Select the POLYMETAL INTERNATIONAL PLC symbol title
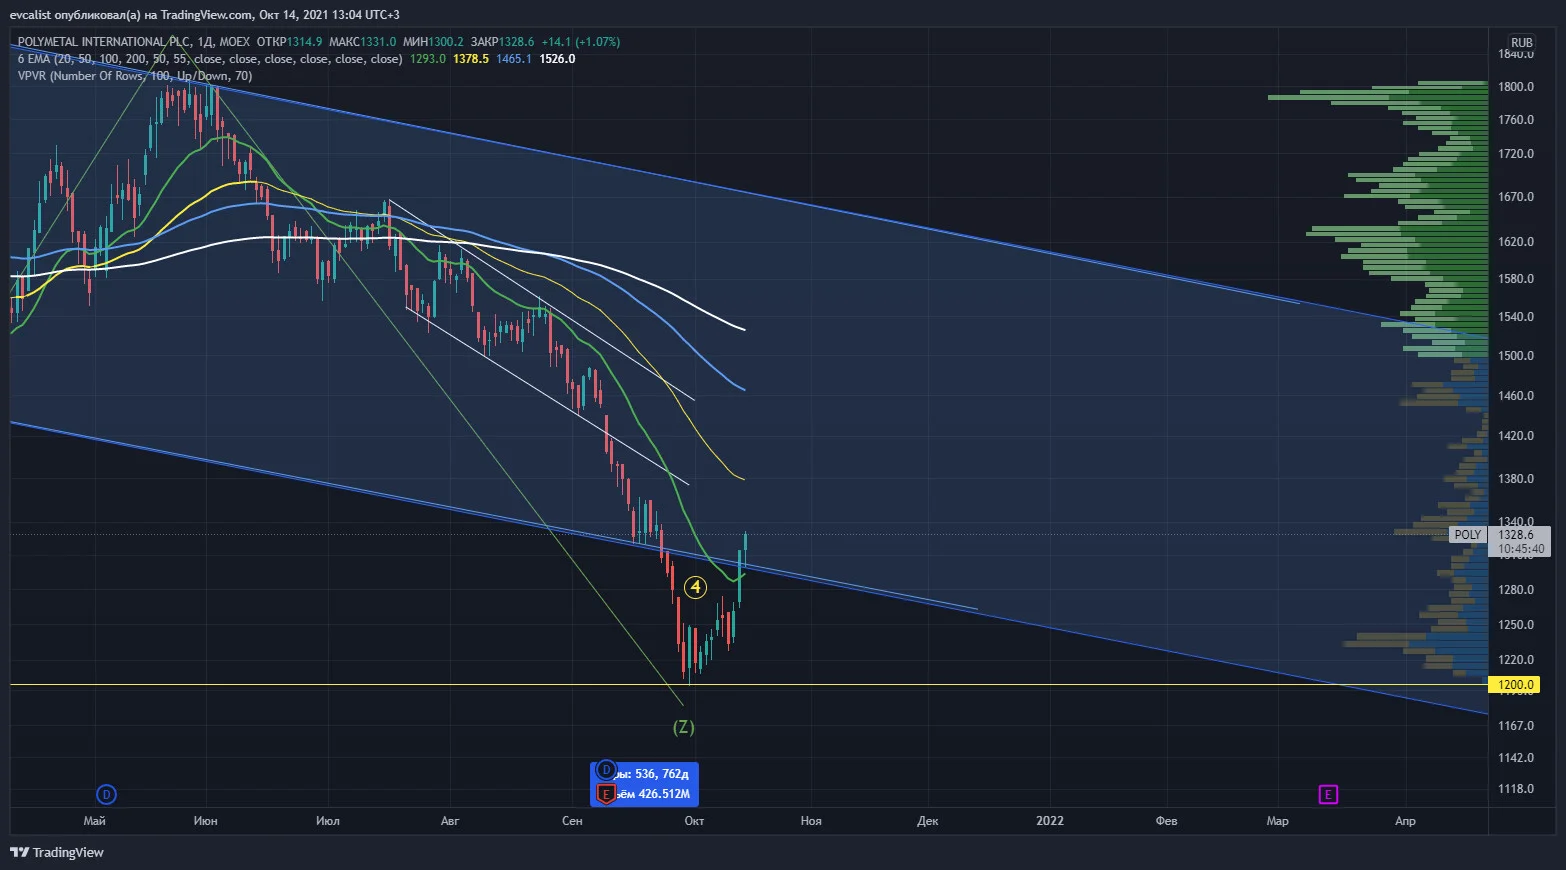Image resolution: width=1566 pixels, height=870 pixels. (x=105, y=42)
